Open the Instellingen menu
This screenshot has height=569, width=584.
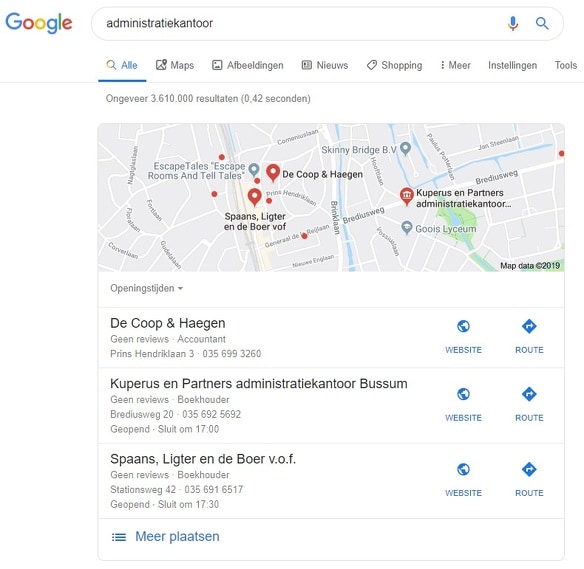coord(512,65)
